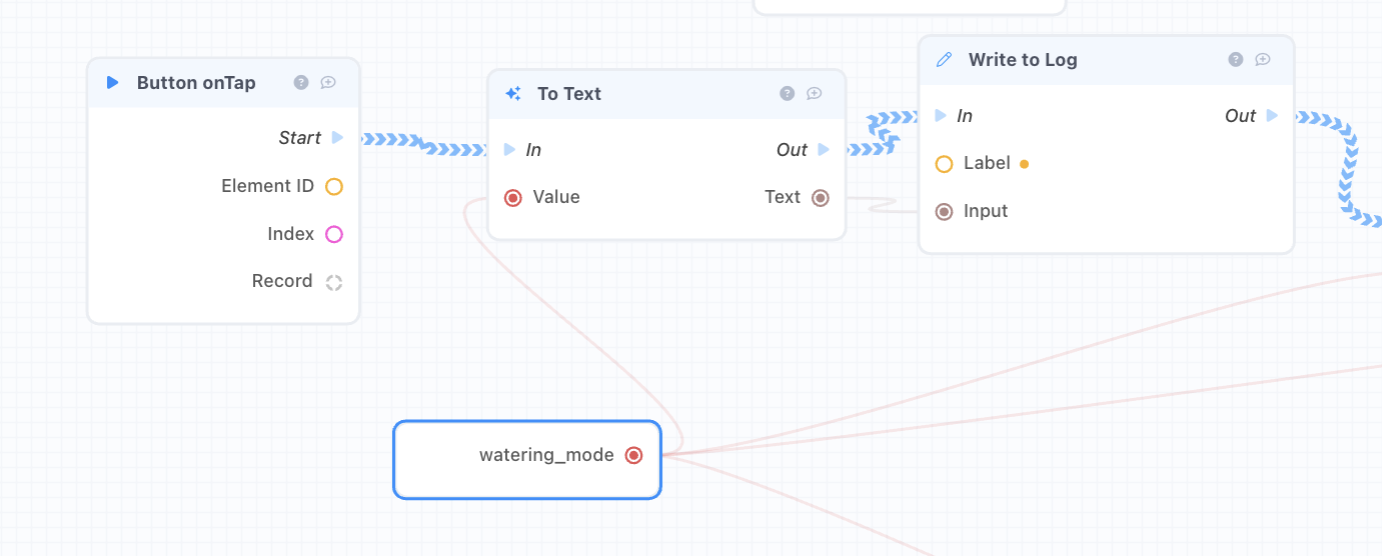Select the To Text node header title
The height and width of the screenshot is (556, 1382).
[569, 94]
